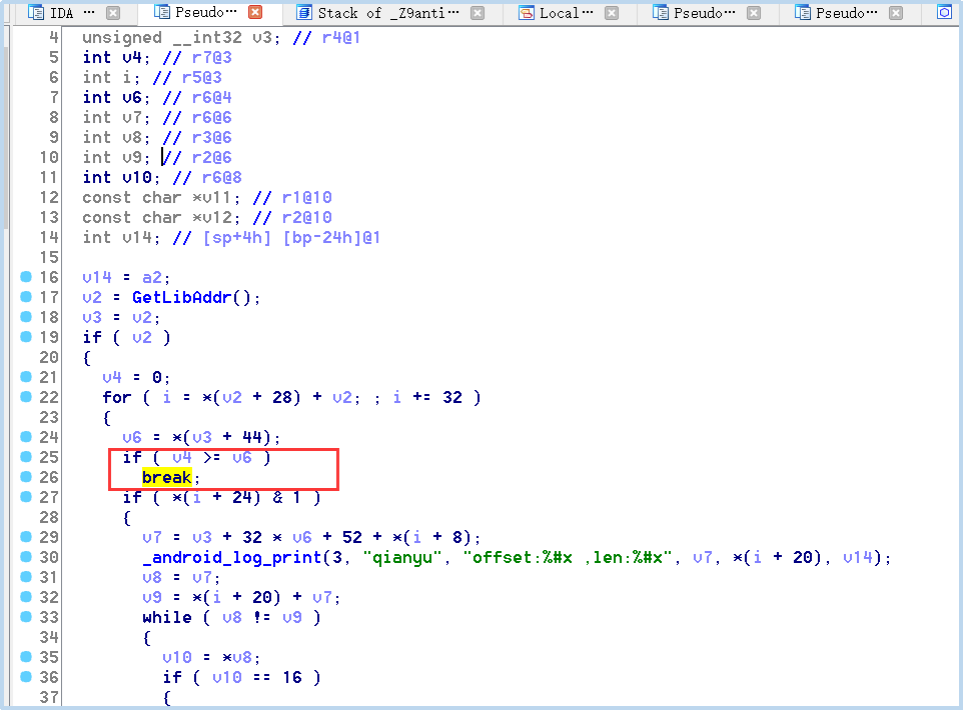
Task: Click i += 32 in the for loop
Action: point(427,397)
